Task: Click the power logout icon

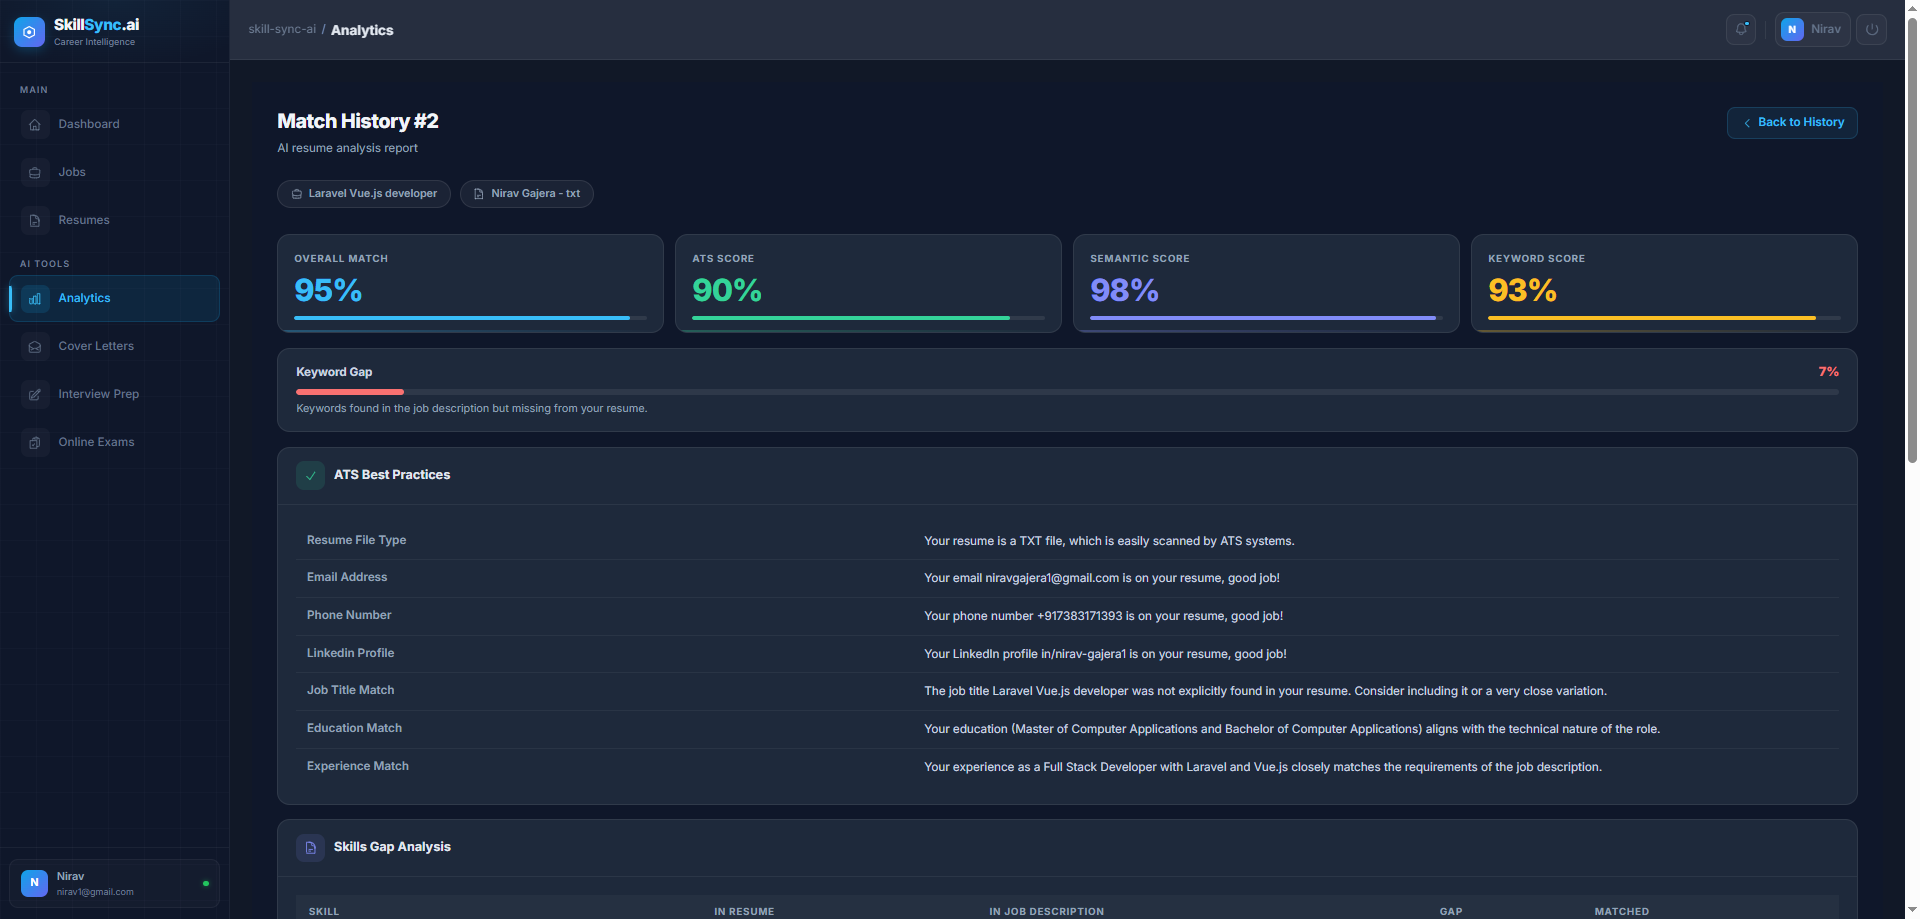Action: (x=1871, y=30)
